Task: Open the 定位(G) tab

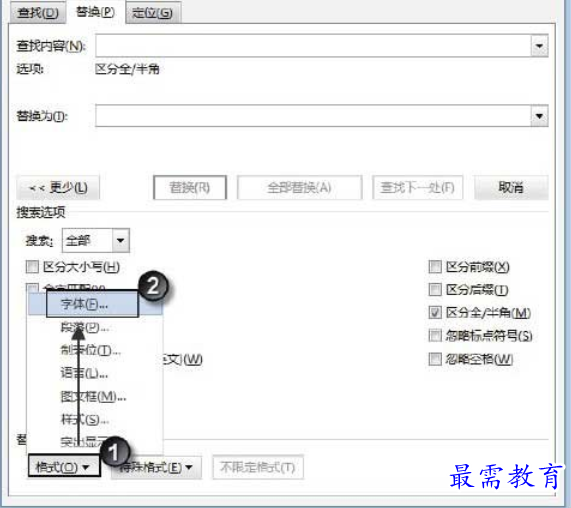Action: (152, 13)
